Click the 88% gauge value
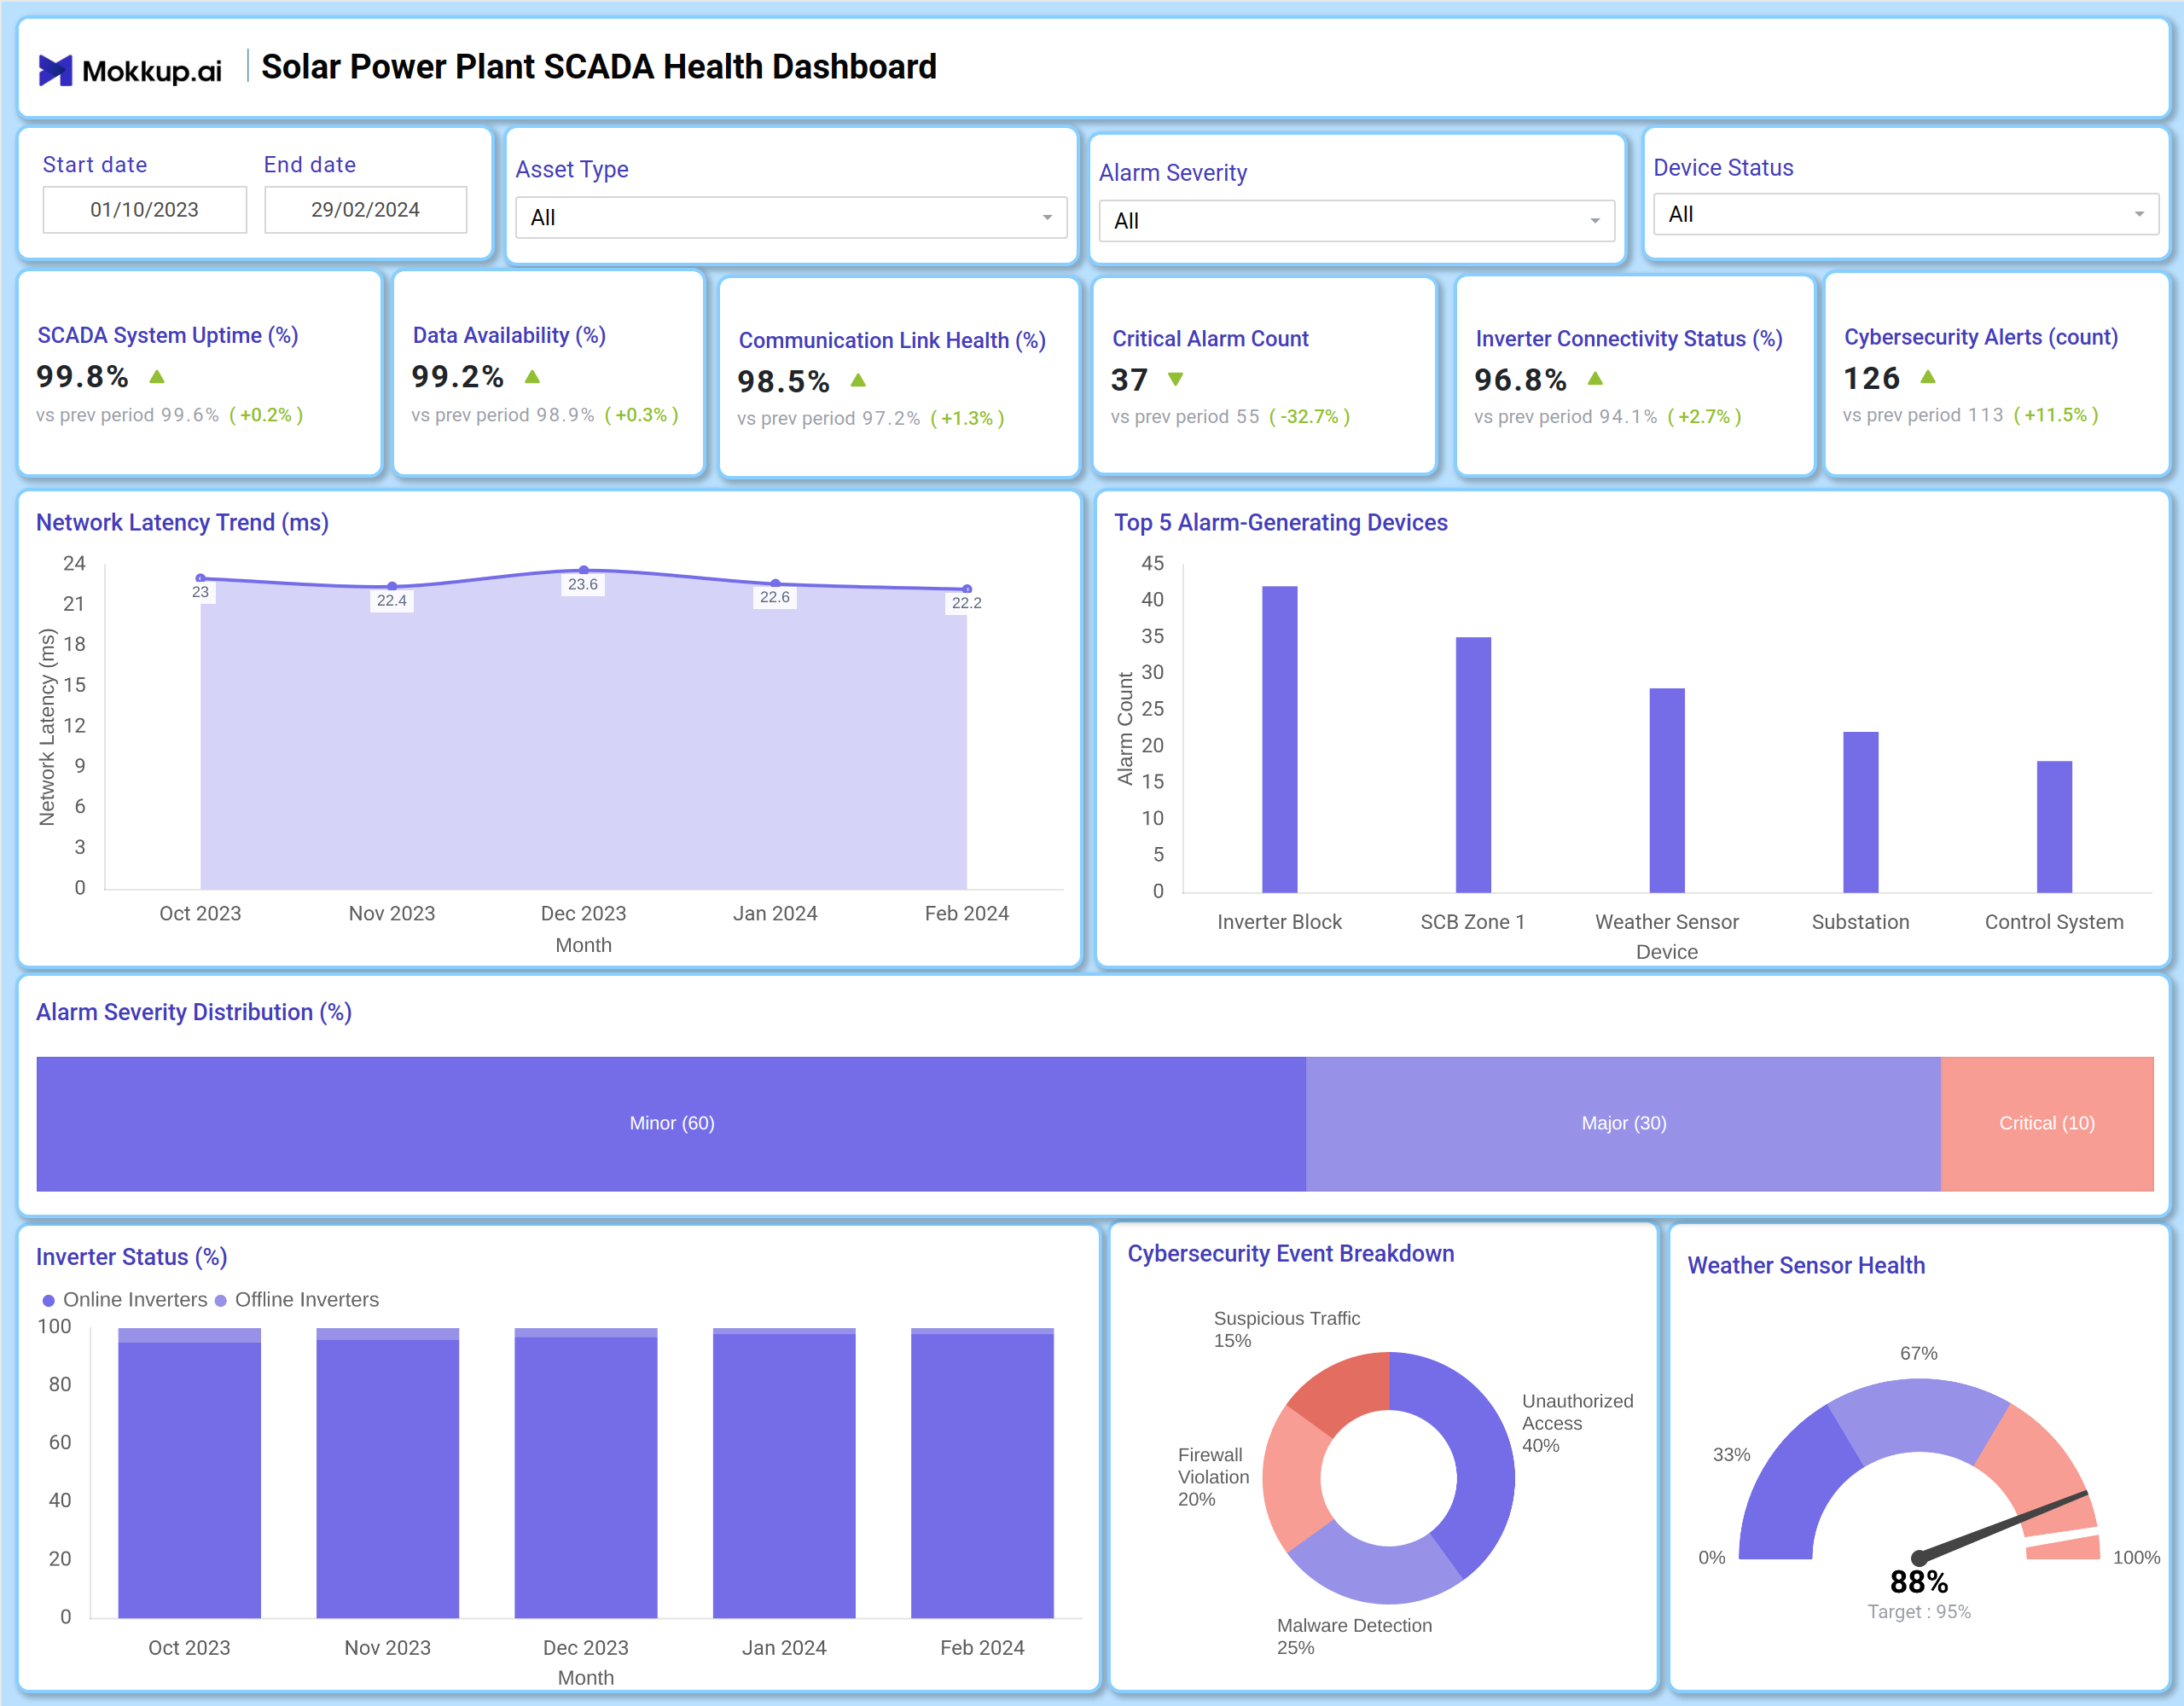The image size is (2184, 1706). (1919, 1583)
